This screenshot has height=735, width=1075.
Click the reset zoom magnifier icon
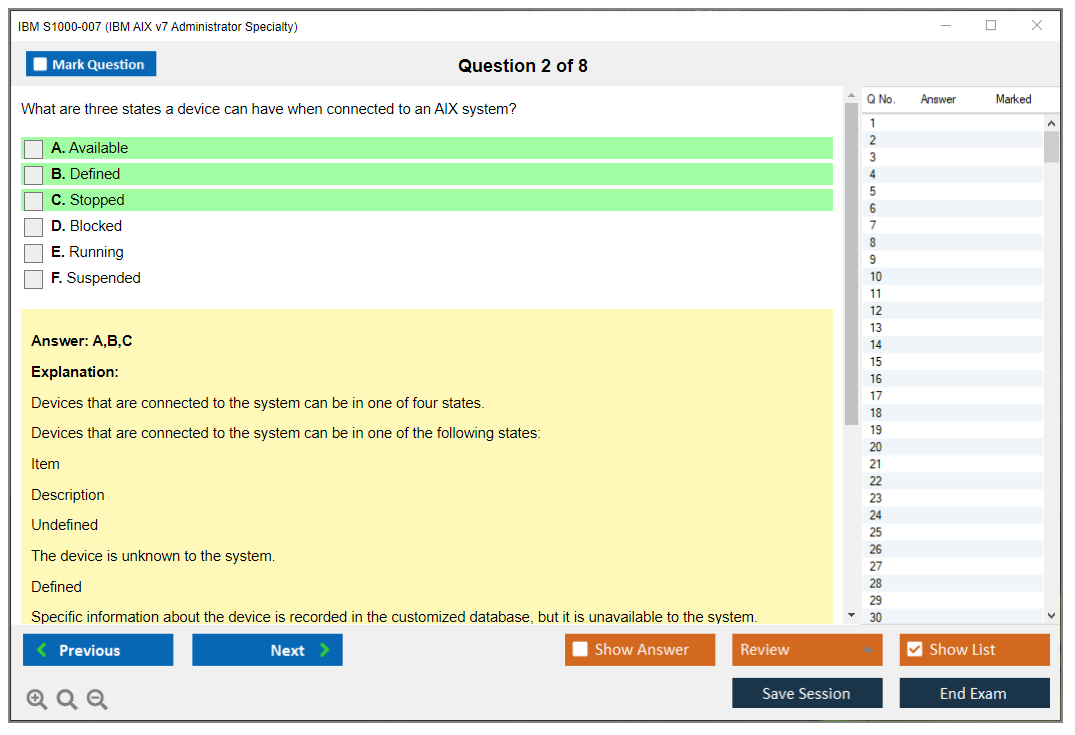pyautogui.click(x=67, y=700)
